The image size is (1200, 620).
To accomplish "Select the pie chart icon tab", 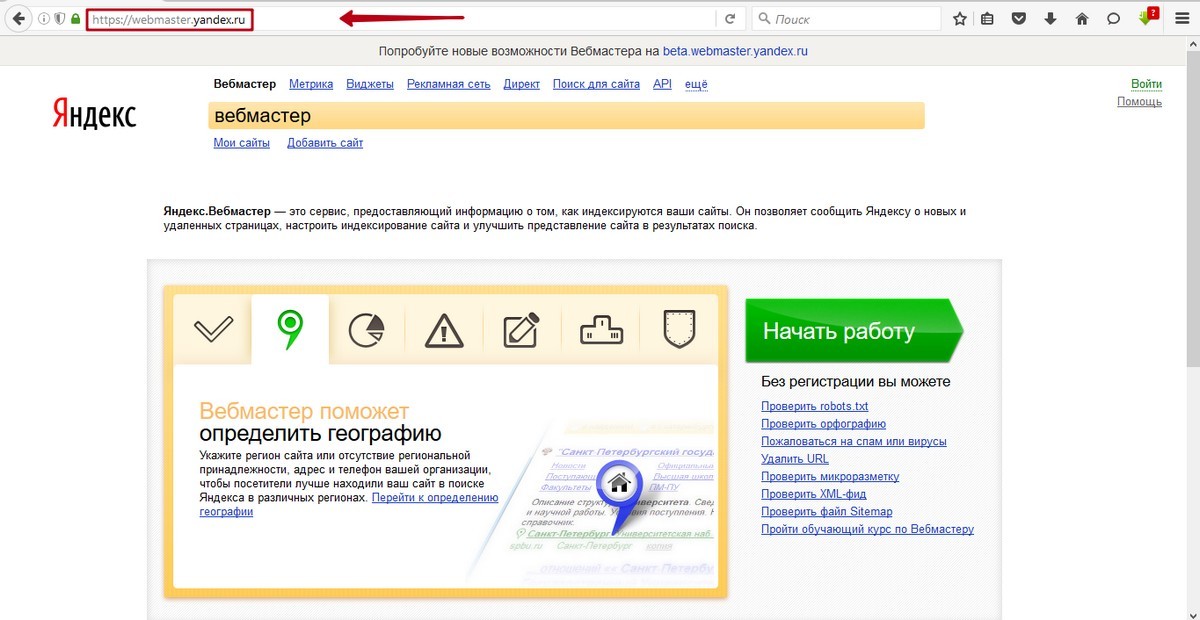I will [367, 329].
